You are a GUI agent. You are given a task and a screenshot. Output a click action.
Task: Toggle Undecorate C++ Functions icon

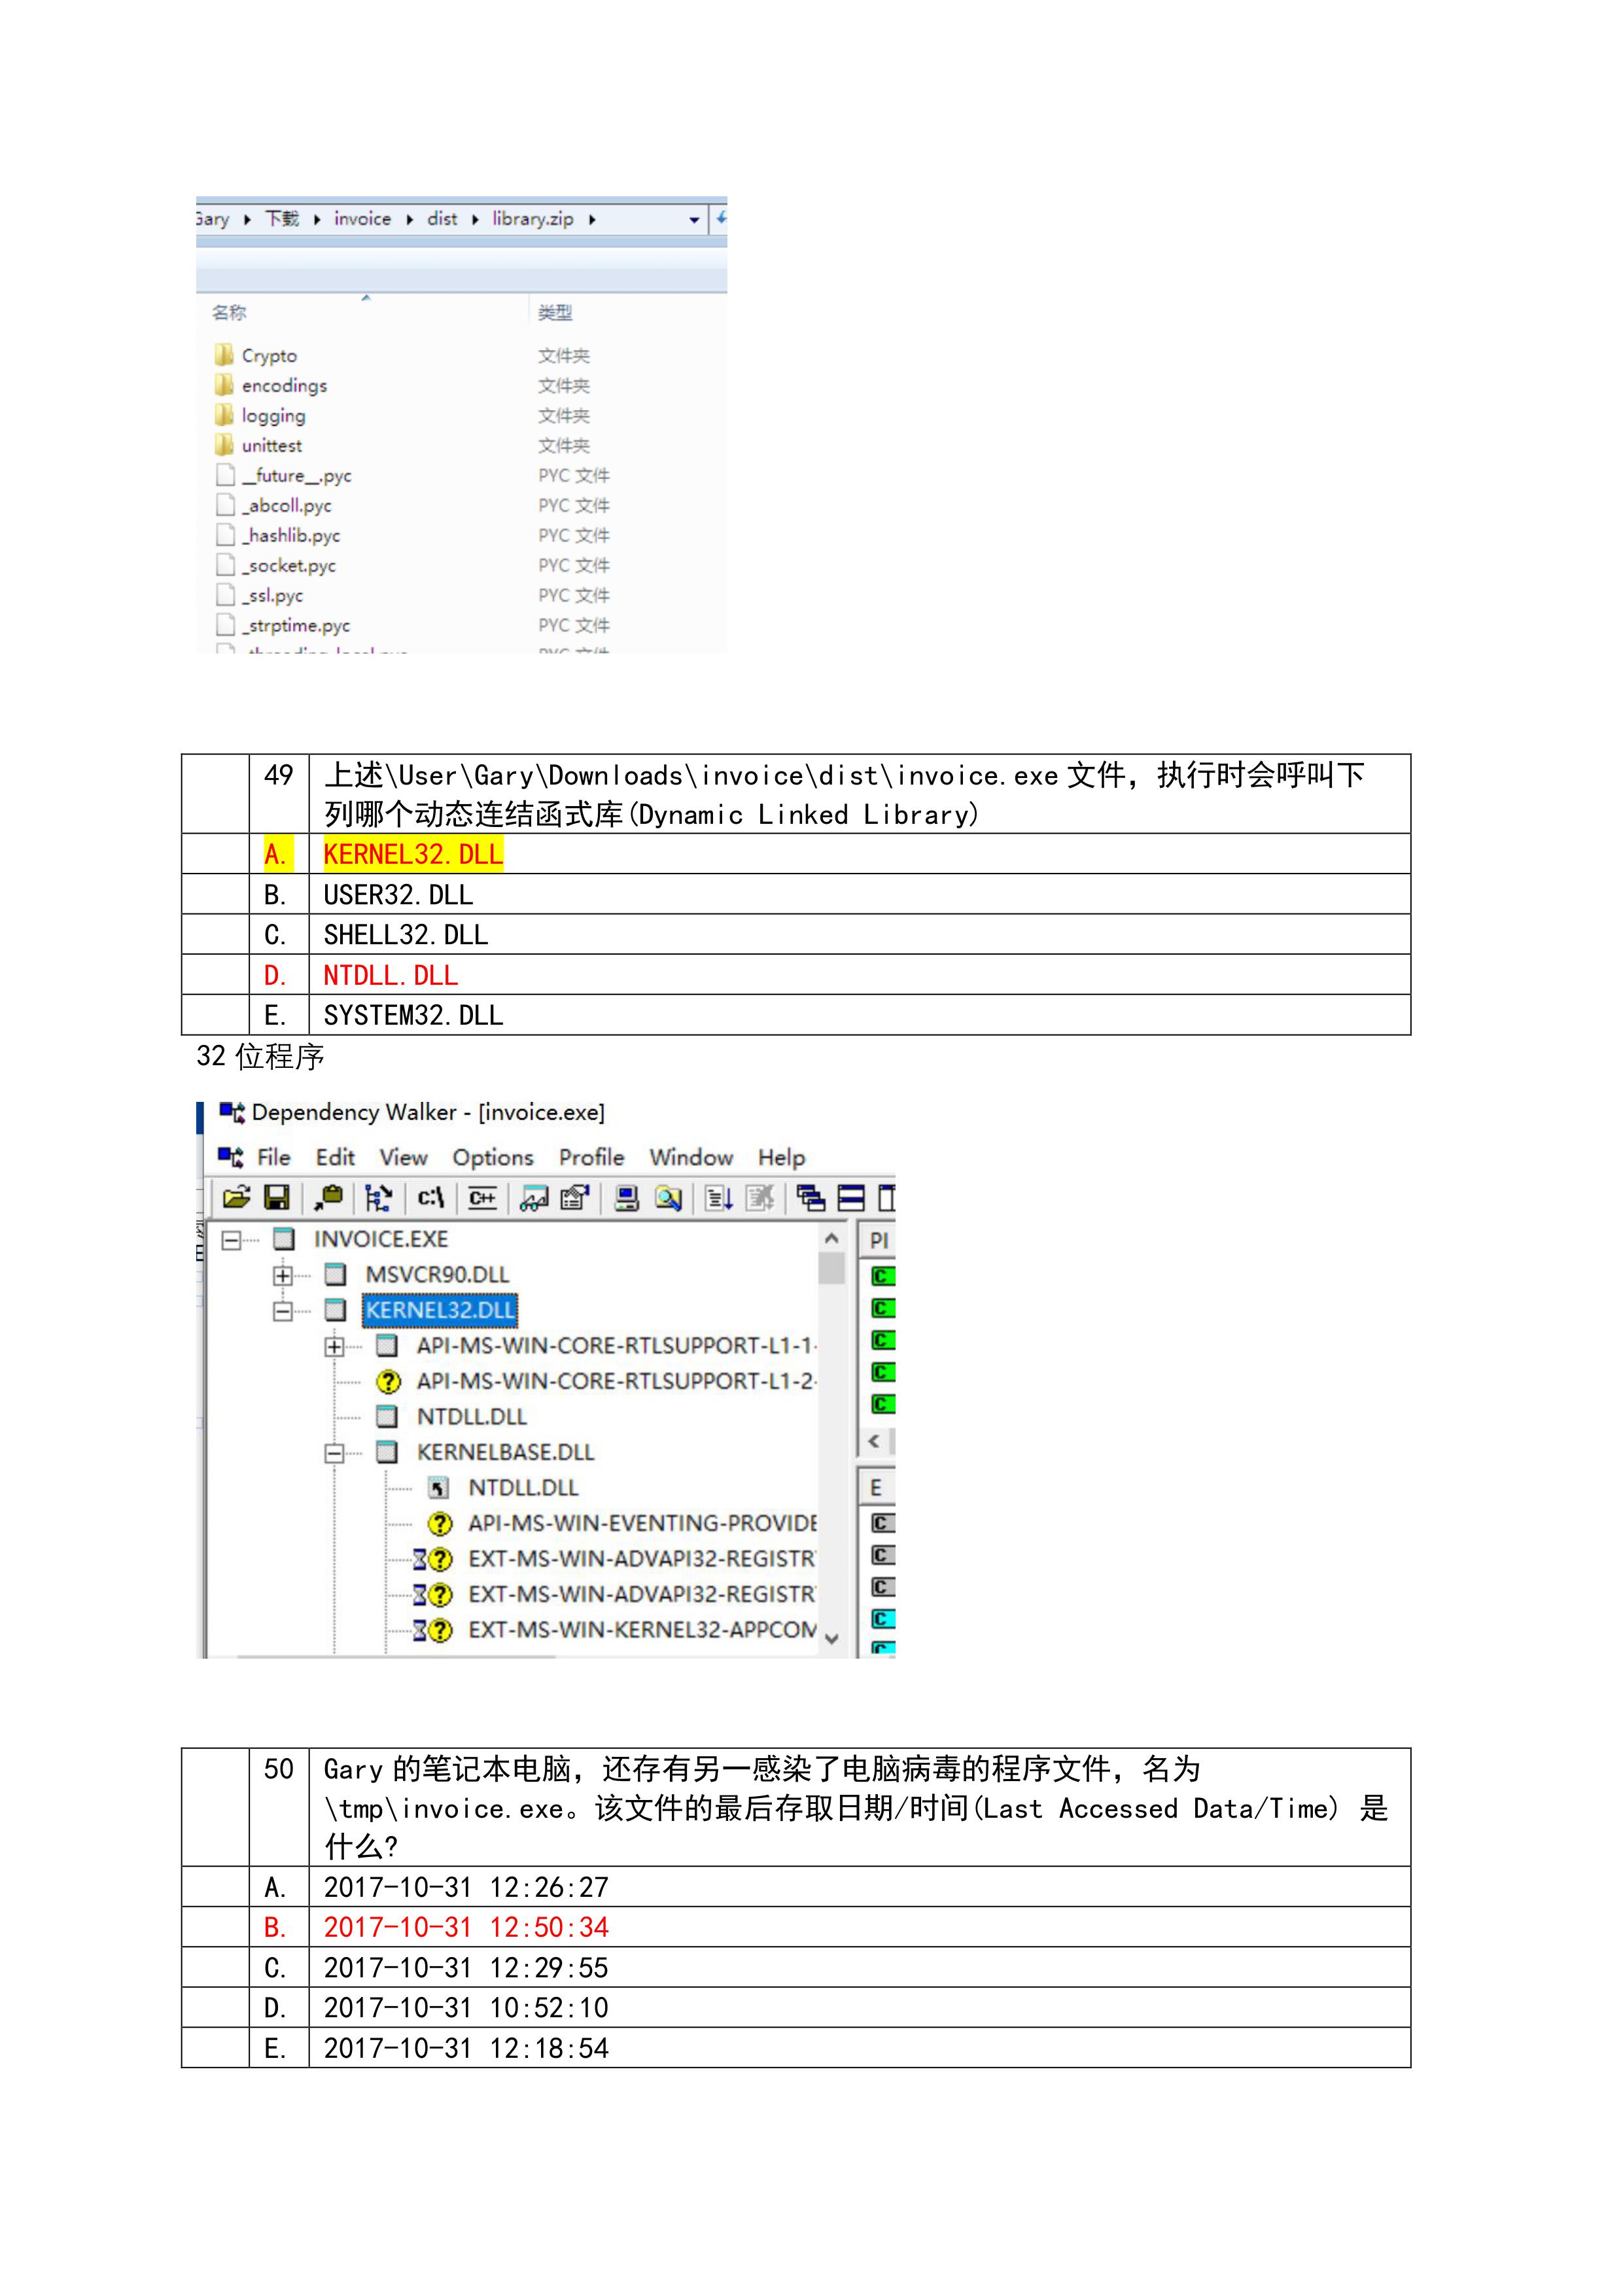click(x=482, y=1197)
